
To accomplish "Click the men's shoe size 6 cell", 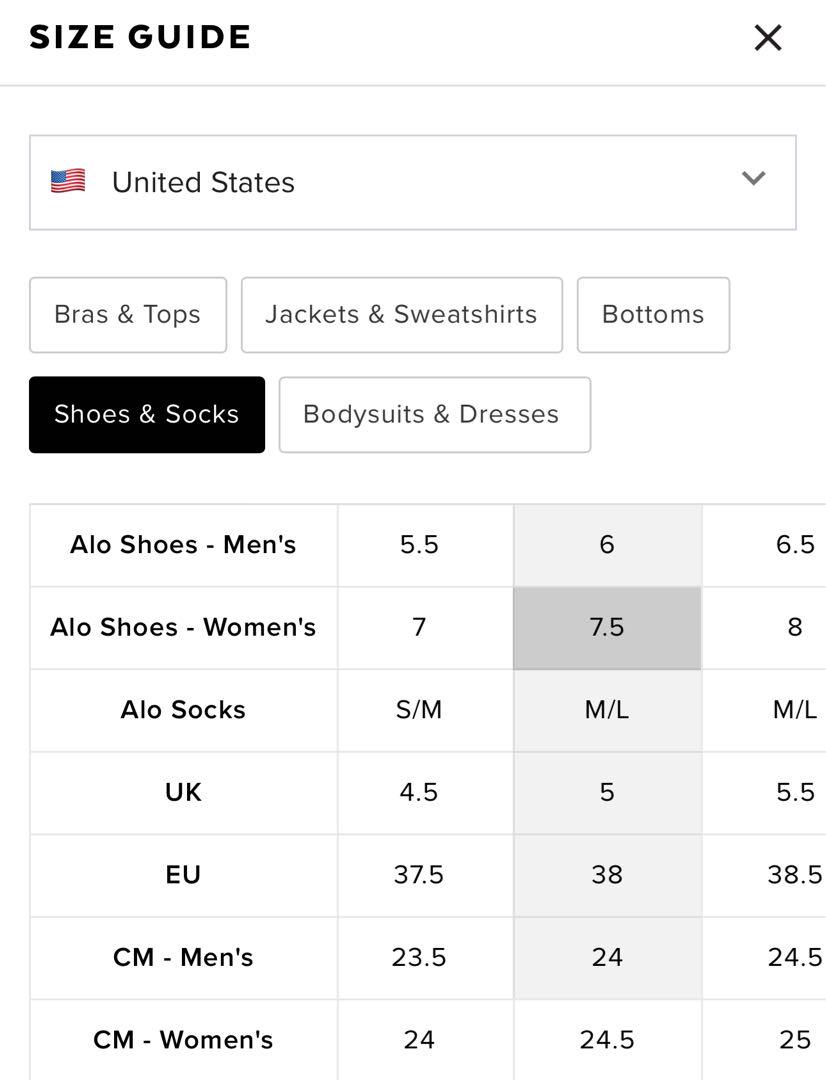I will 608,546.
